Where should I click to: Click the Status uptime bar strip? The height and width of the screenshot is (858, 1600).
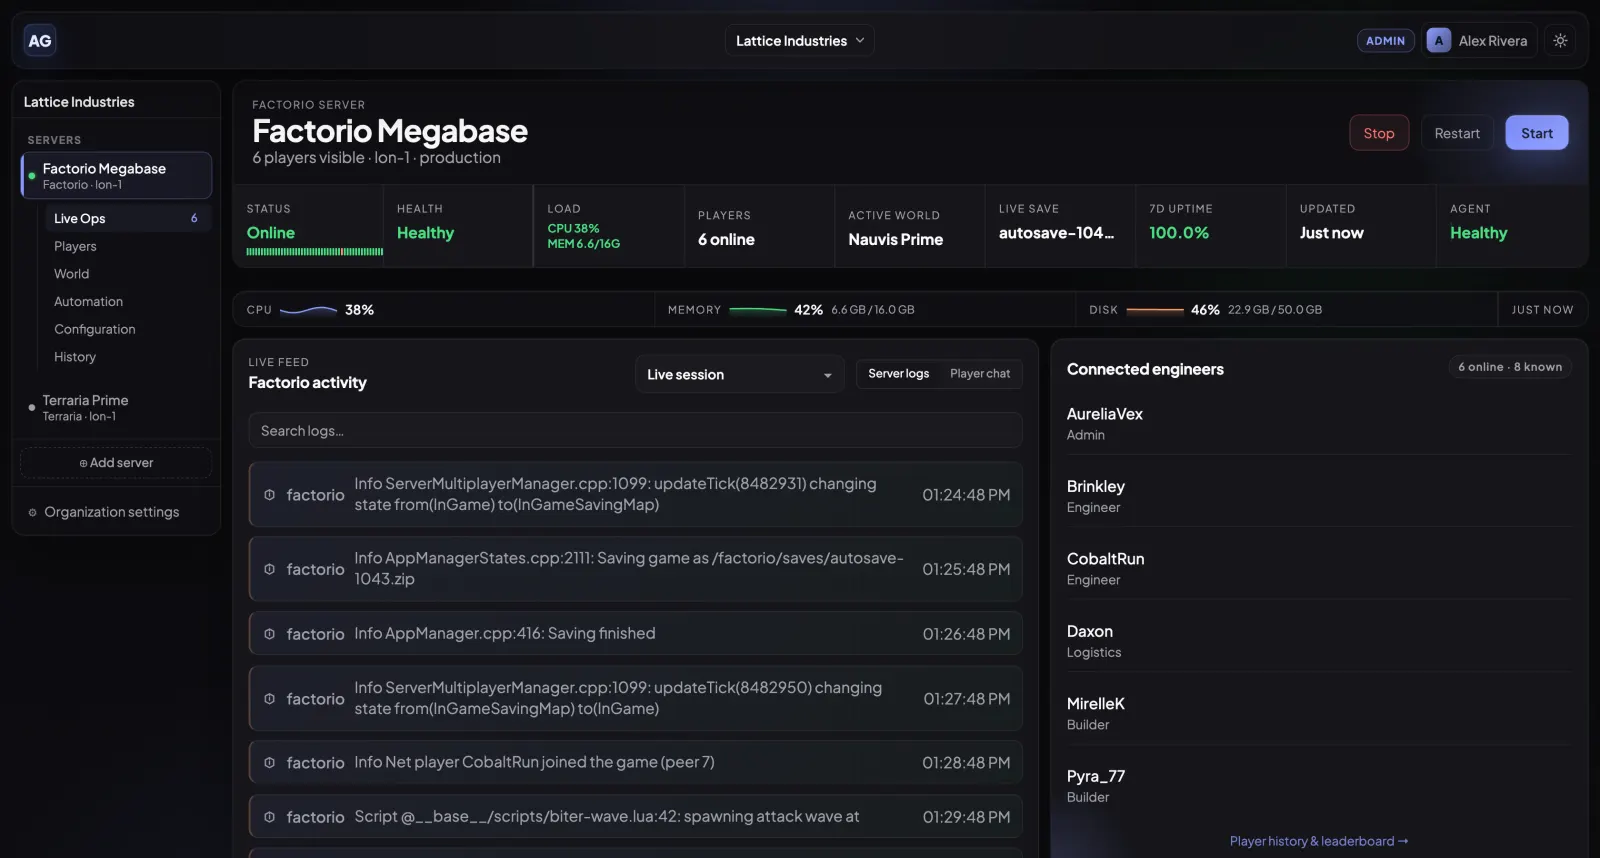pyautogui.click(x=315, y=252)
